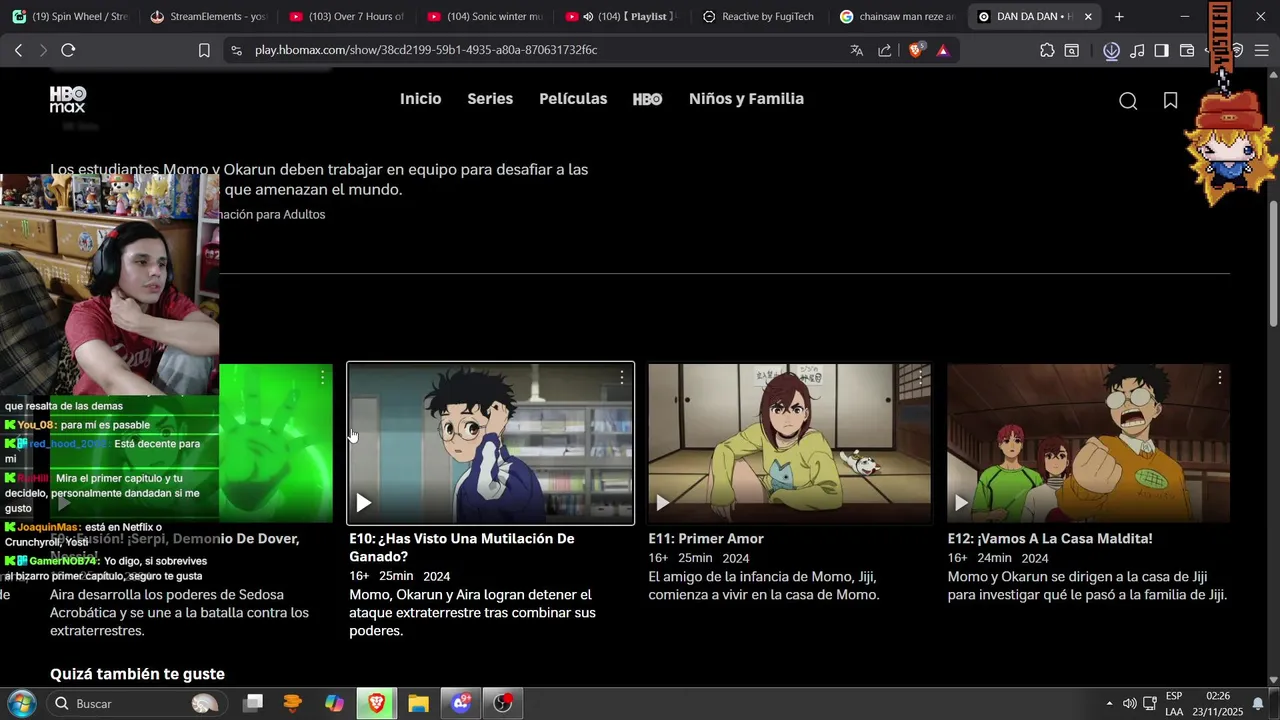Open options dots on green episode card
This screenshot has width=1280, height=720.
(322, 377)
